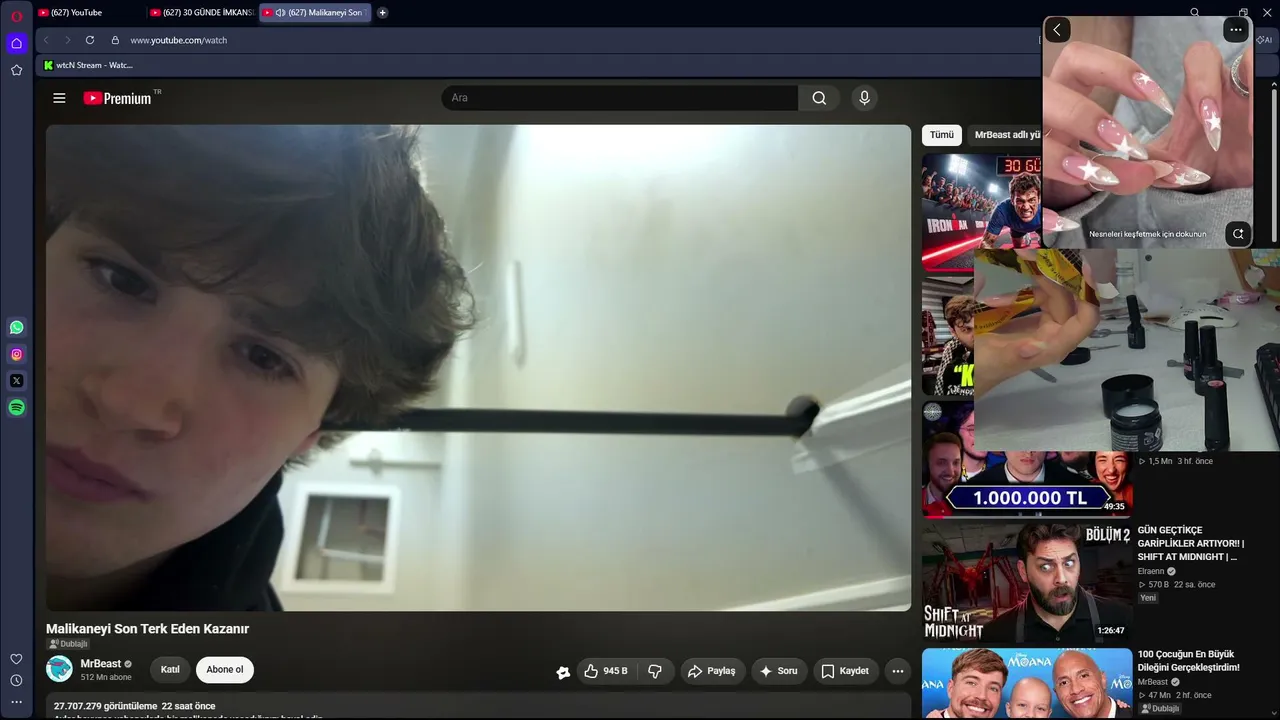The image size is (1280, 720).
Task: Click the visual search lens icon on nail image
Action: tap(1238, 234)
